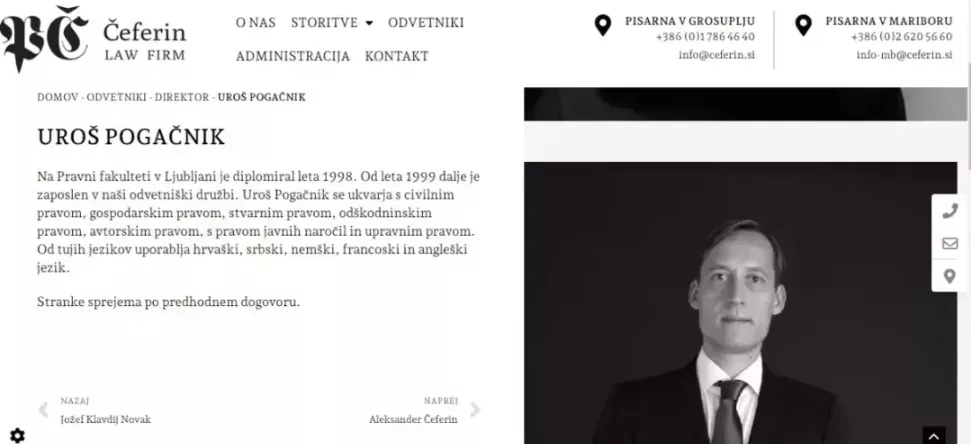Open the O NAS menu item
971x444 pixels.
(255, 23)
